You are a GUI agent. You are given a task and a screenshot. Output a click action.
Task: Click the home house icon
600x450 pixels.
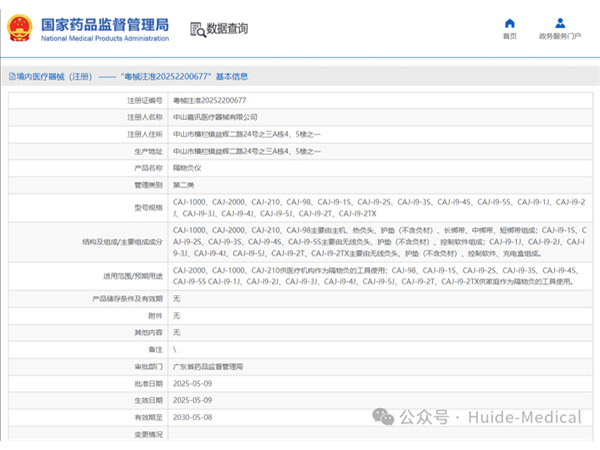(x=510, y=23)
